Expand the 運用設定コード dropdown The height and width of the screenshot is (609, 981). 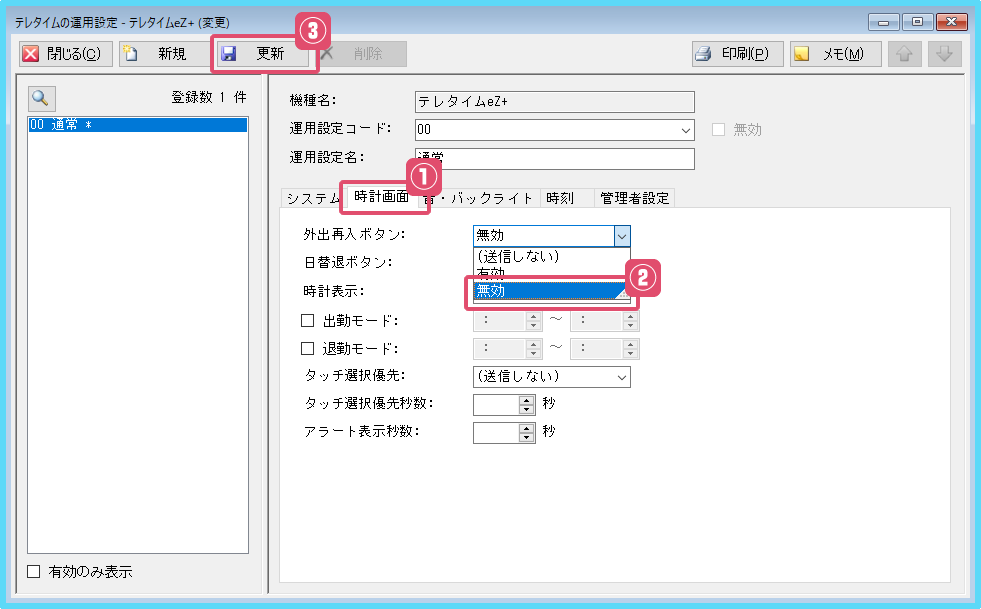point(685,130)
